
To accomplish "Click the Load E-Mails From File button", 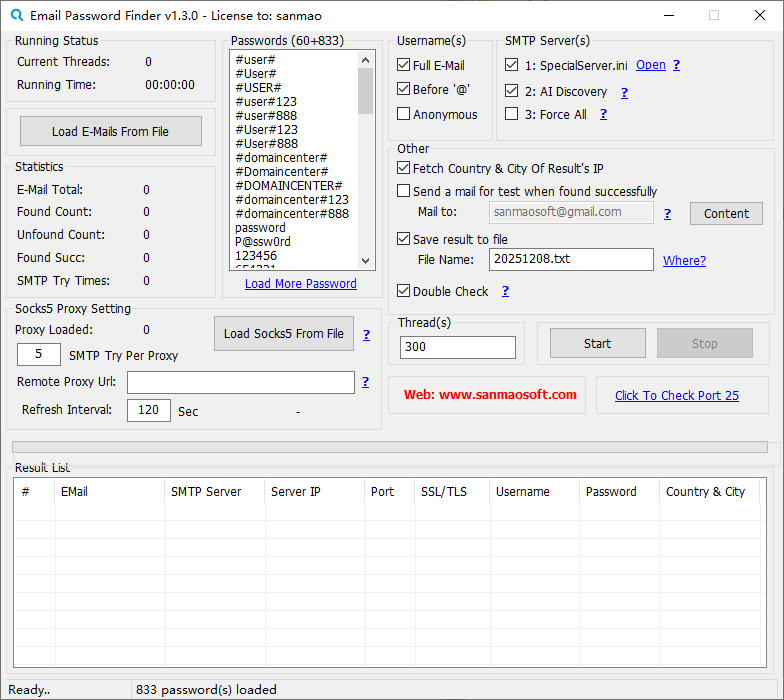I will [x=110, y=132].
